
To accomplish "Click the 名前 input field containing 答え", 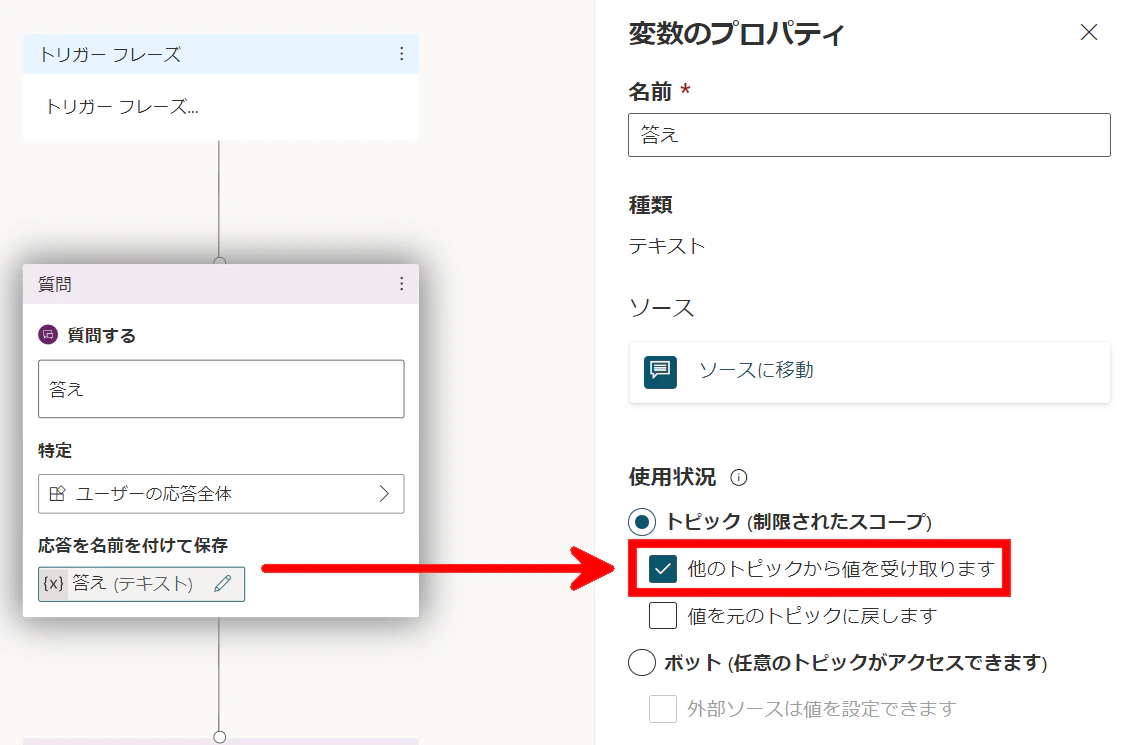I will pos(869,134).
